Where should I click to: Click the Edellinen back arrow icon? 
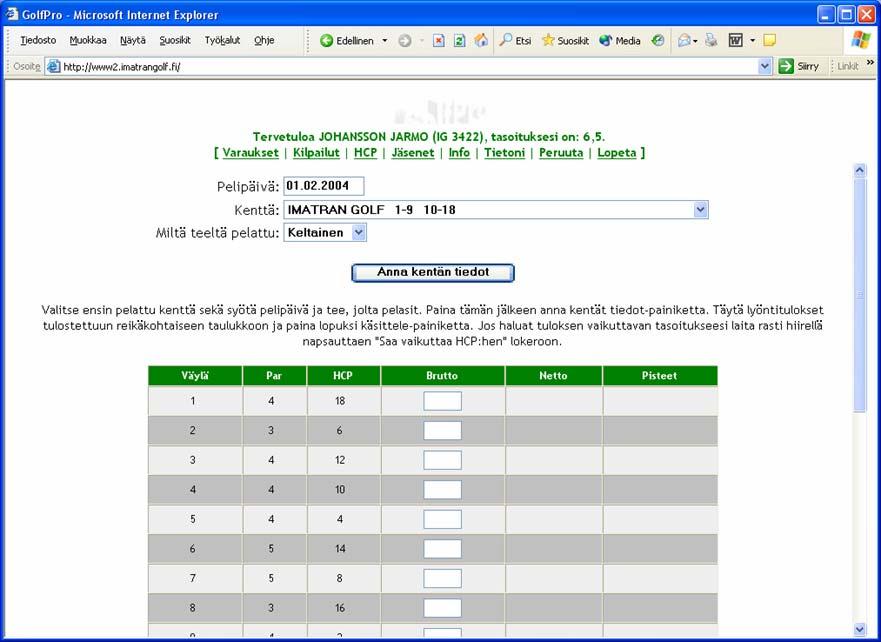click(x=326, y=40)
